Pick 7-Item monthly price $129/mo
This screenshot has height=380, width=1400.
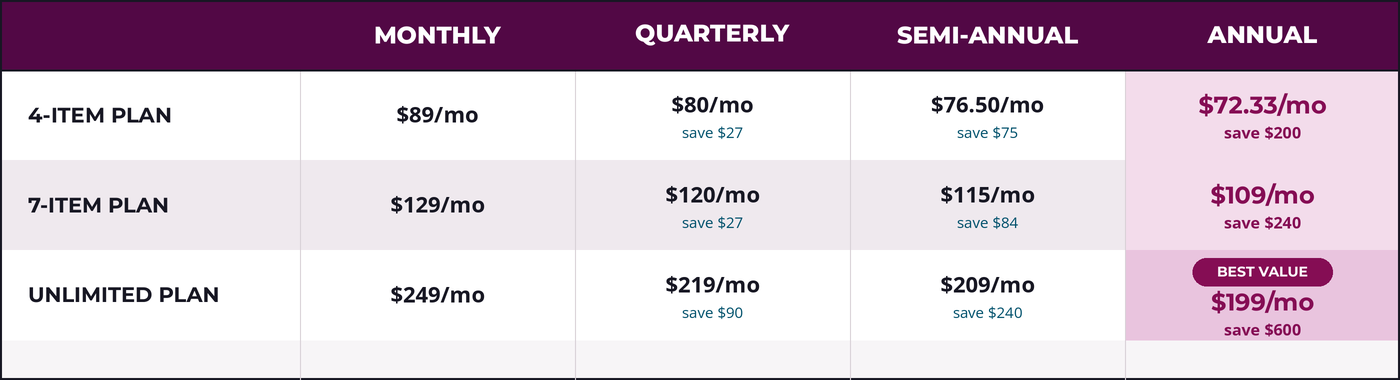tap(437, 205)
